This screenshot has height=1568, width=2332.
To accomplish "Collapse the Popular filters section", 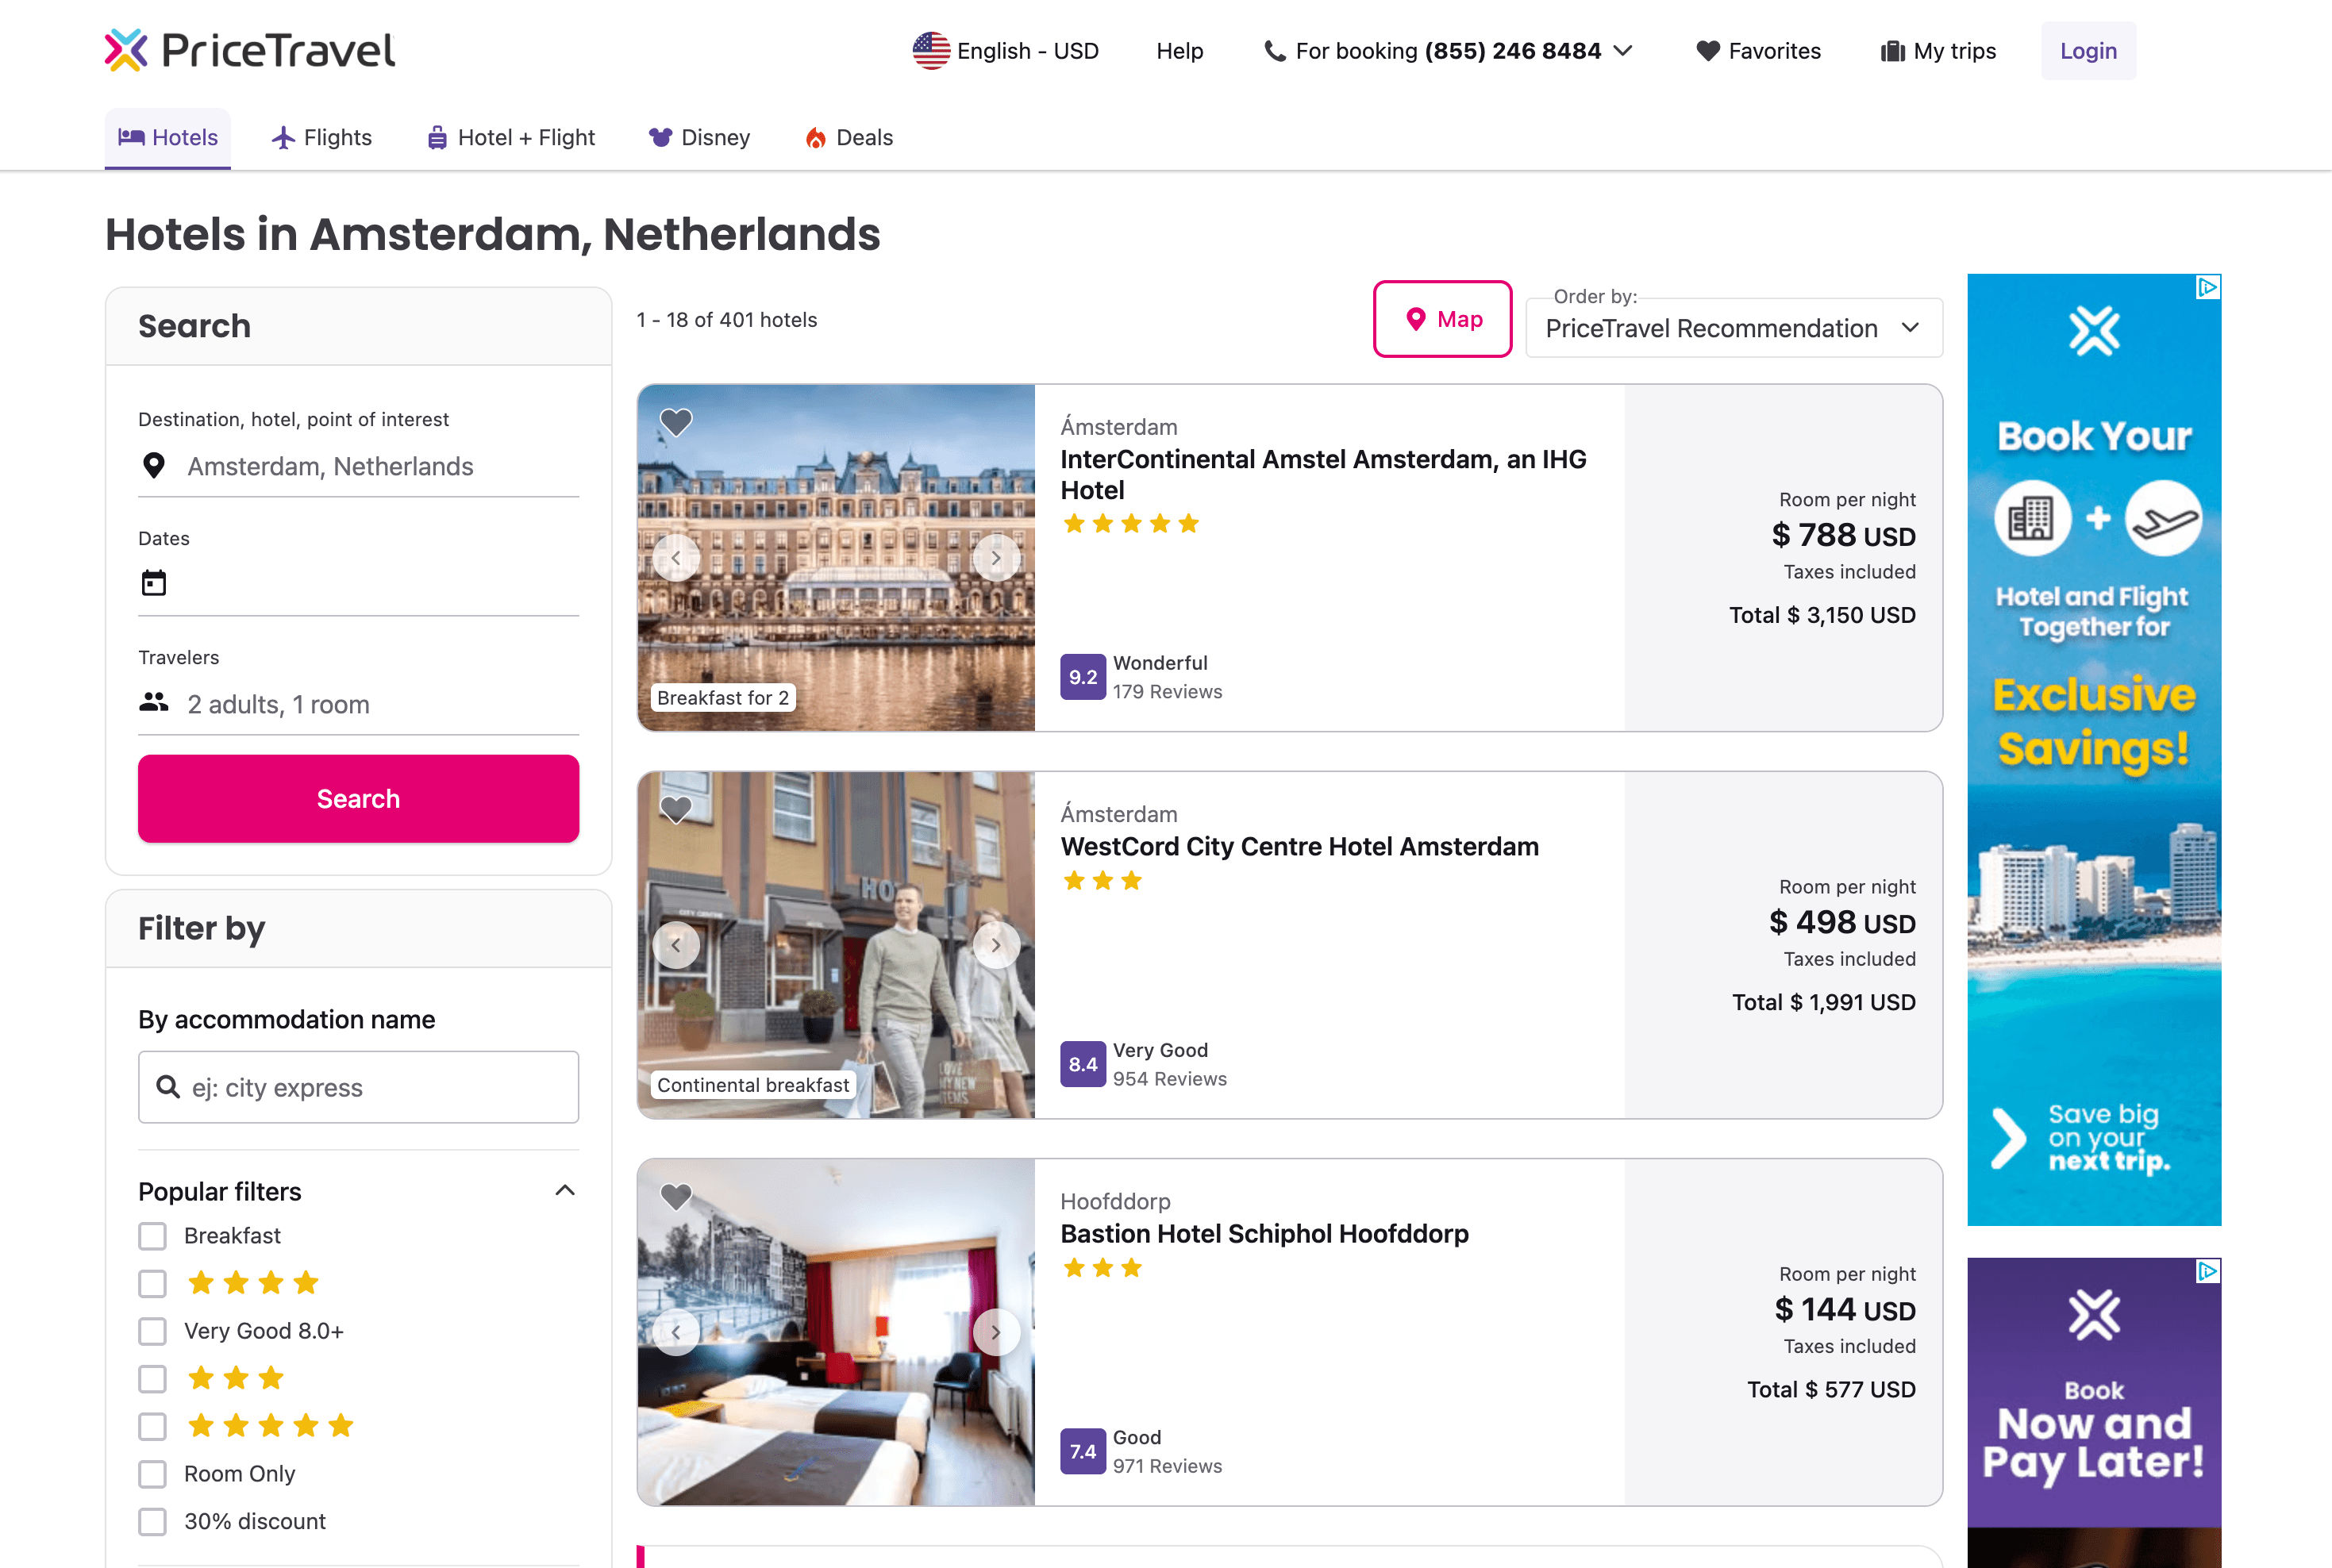I will click(565, 1191).
